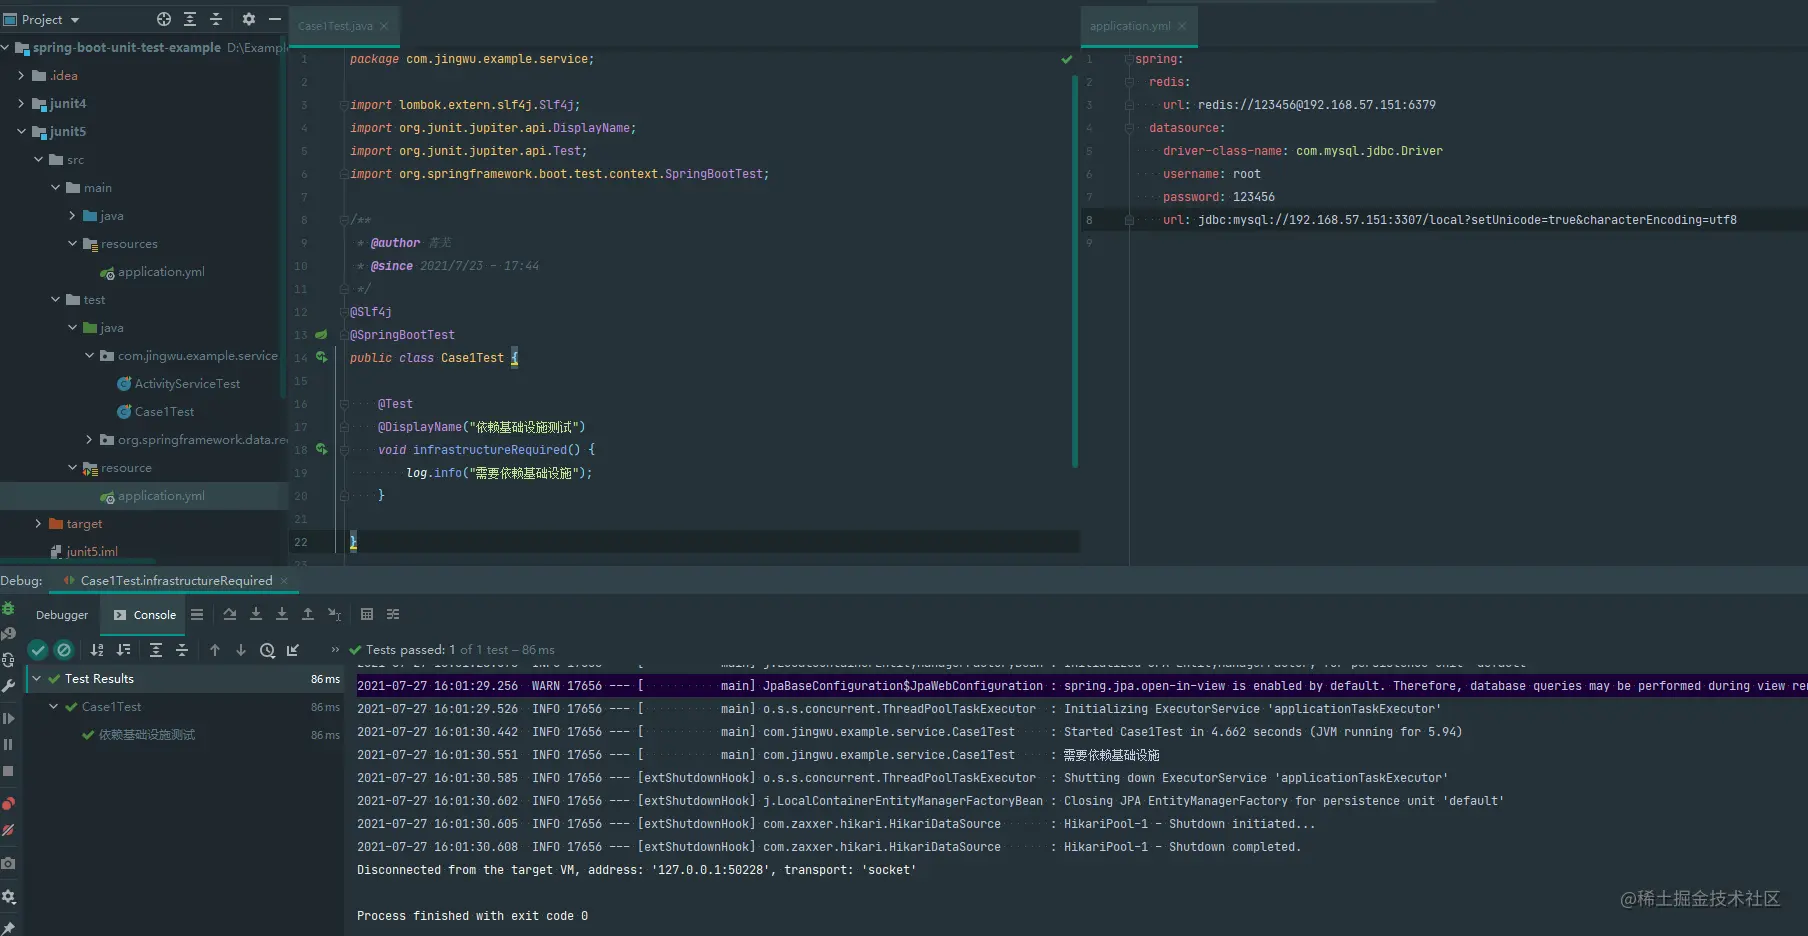This screenshot has height=936, width=1808.
Task: Select ActivityServiceTest in project tree
Action: tap(187, 383)
